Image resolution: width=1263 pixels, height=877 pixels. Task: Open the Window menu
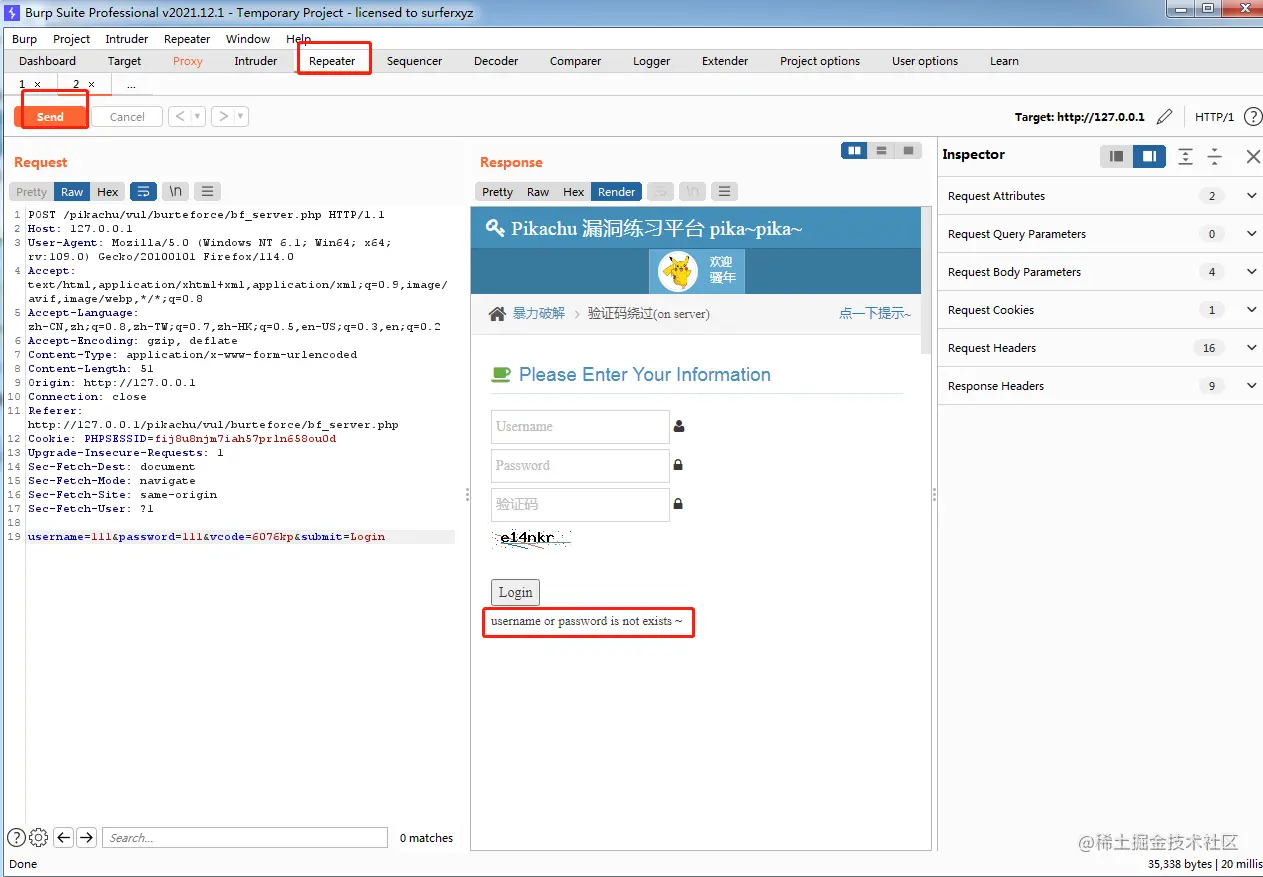point(248,39)
